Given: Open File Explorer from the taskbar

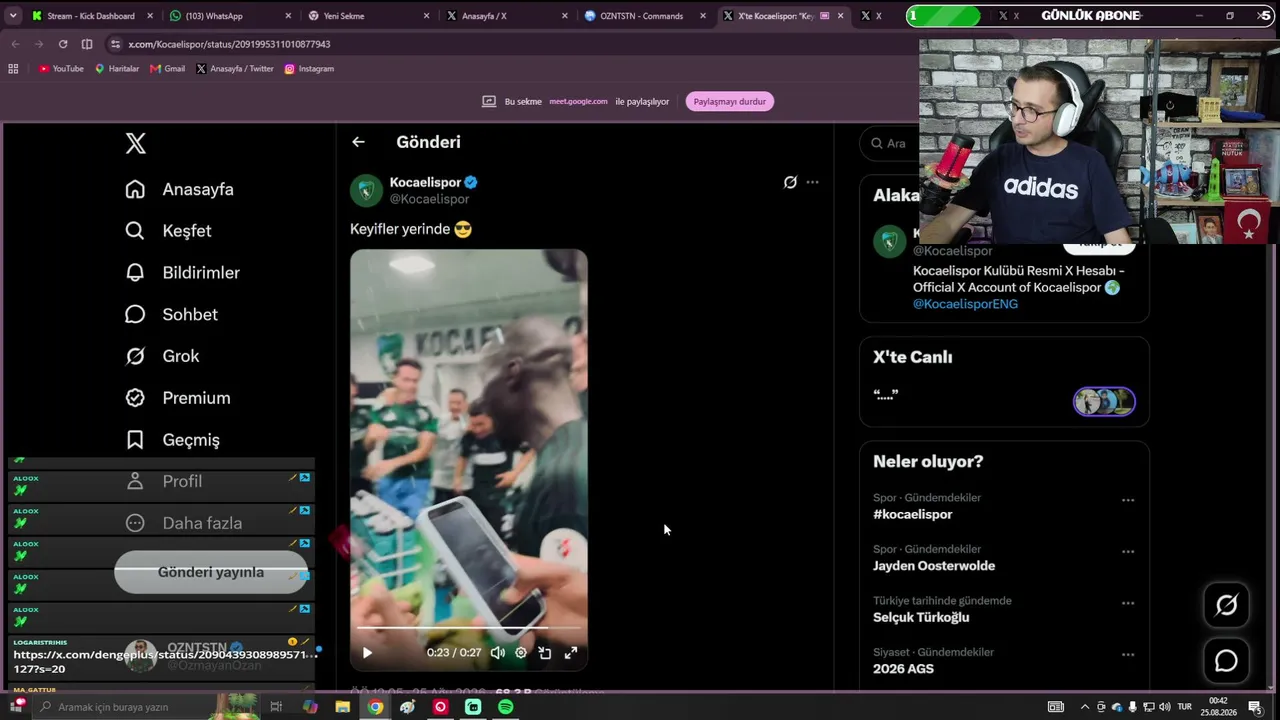Looking at the screenshot, I should [x=342, y=707].
